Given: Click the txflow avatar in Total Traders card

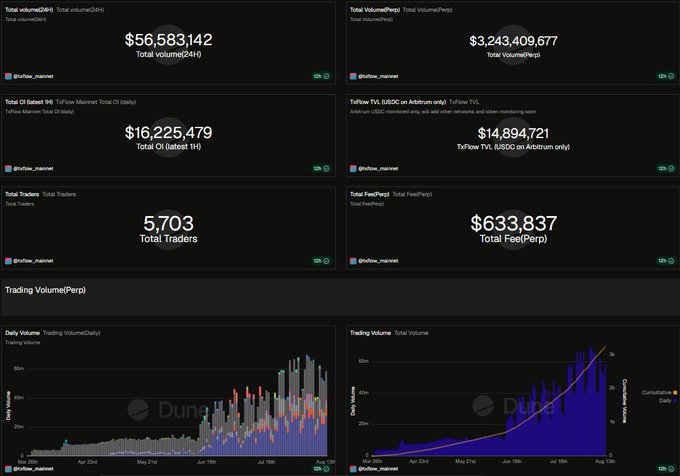Looking at the screenshot, I should (x=8, y=261).
